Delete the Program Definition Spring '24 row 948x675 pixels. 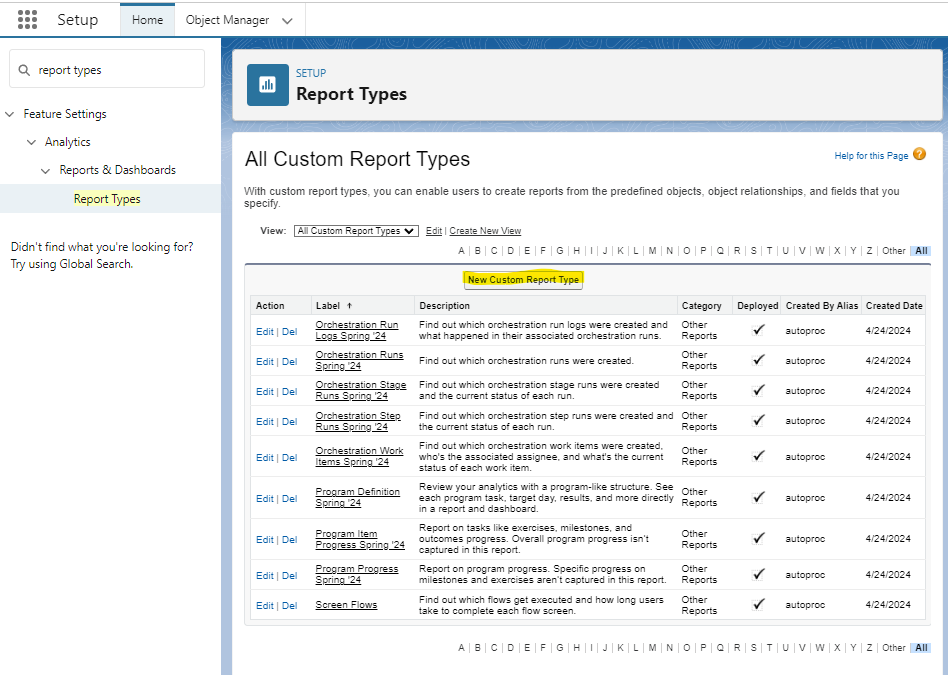(x=290, y=498)
